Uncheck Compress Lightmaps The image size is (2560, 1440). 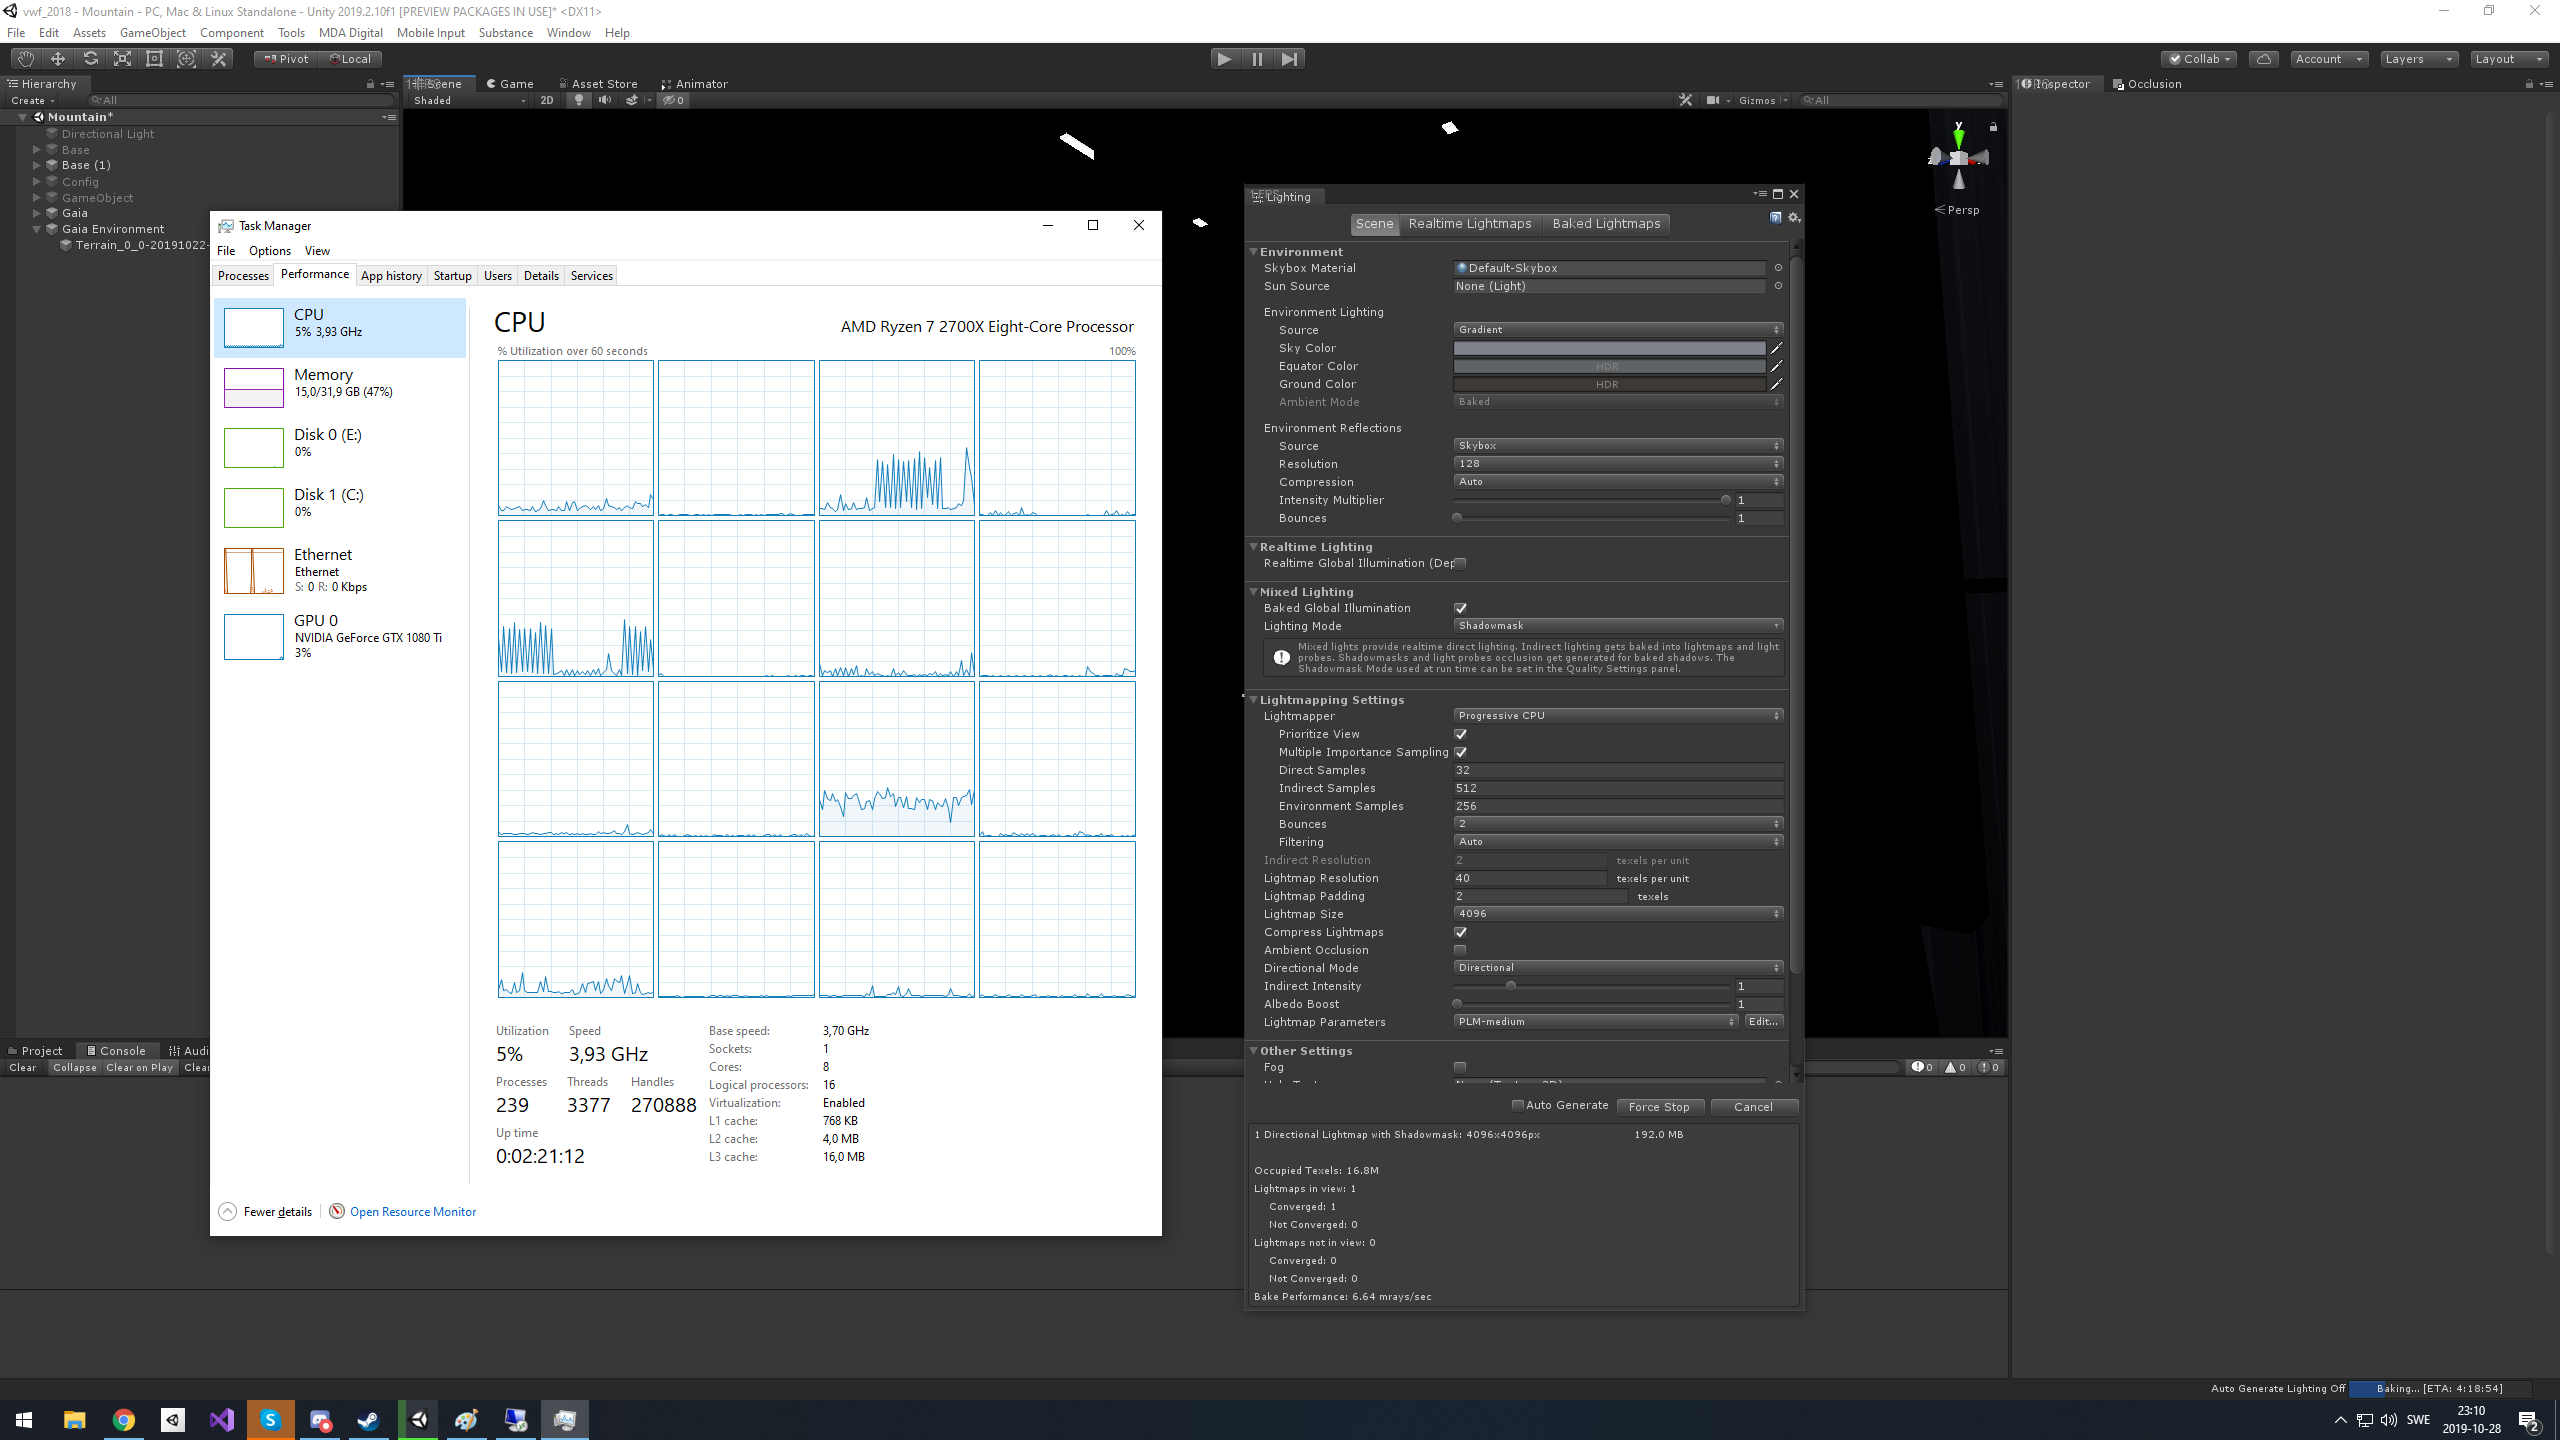coord(1460,932)
